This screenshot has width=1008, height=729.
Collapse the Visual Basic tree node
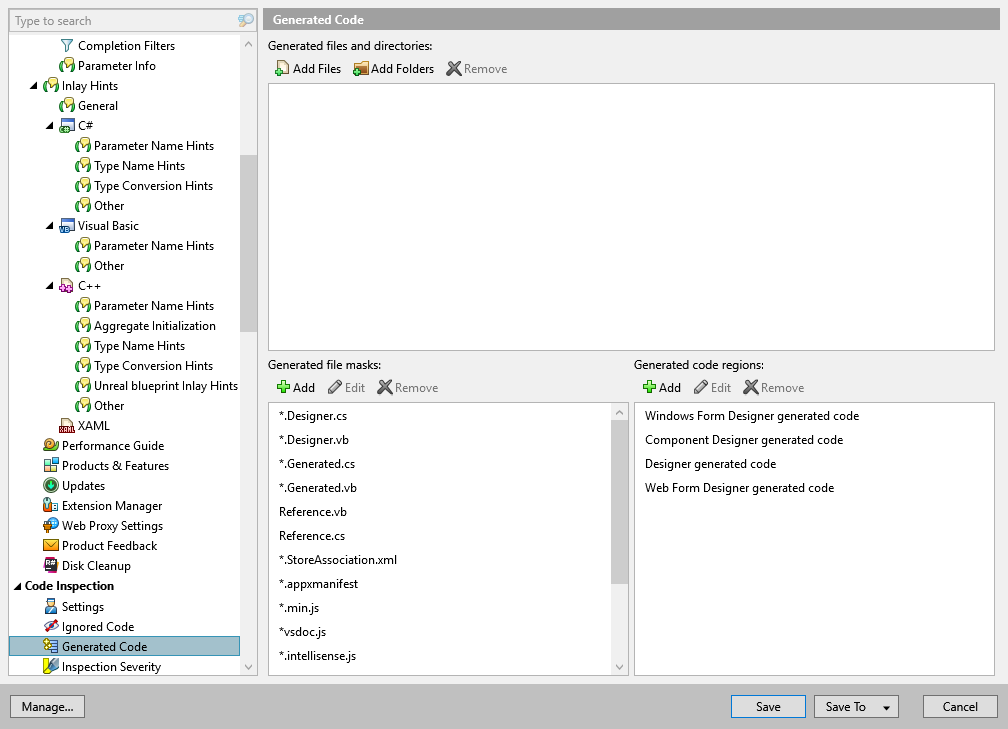pos(50,226)
